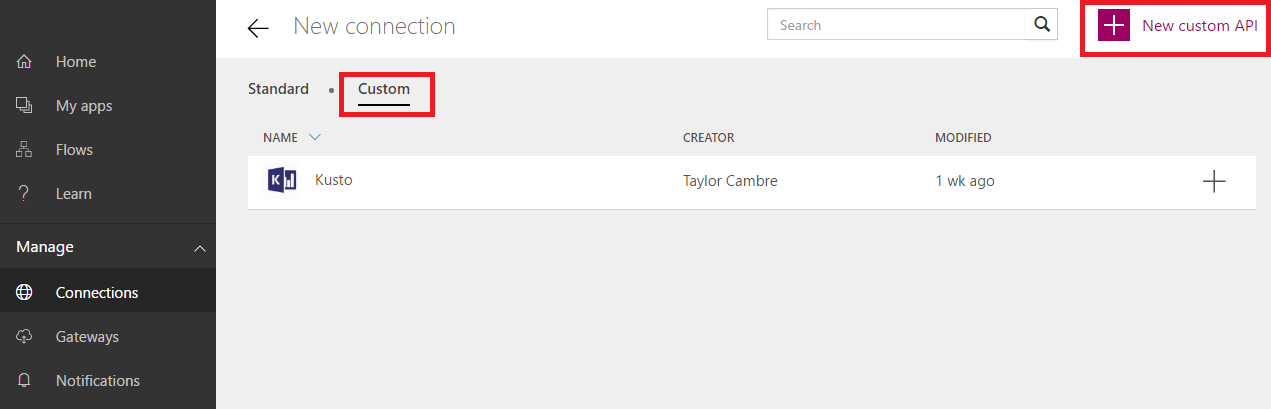Click the MODIFIED column header
Image resolution: width=1271 pixels, height=409 pixels.
pyautogui.click(x=963, y=138)
